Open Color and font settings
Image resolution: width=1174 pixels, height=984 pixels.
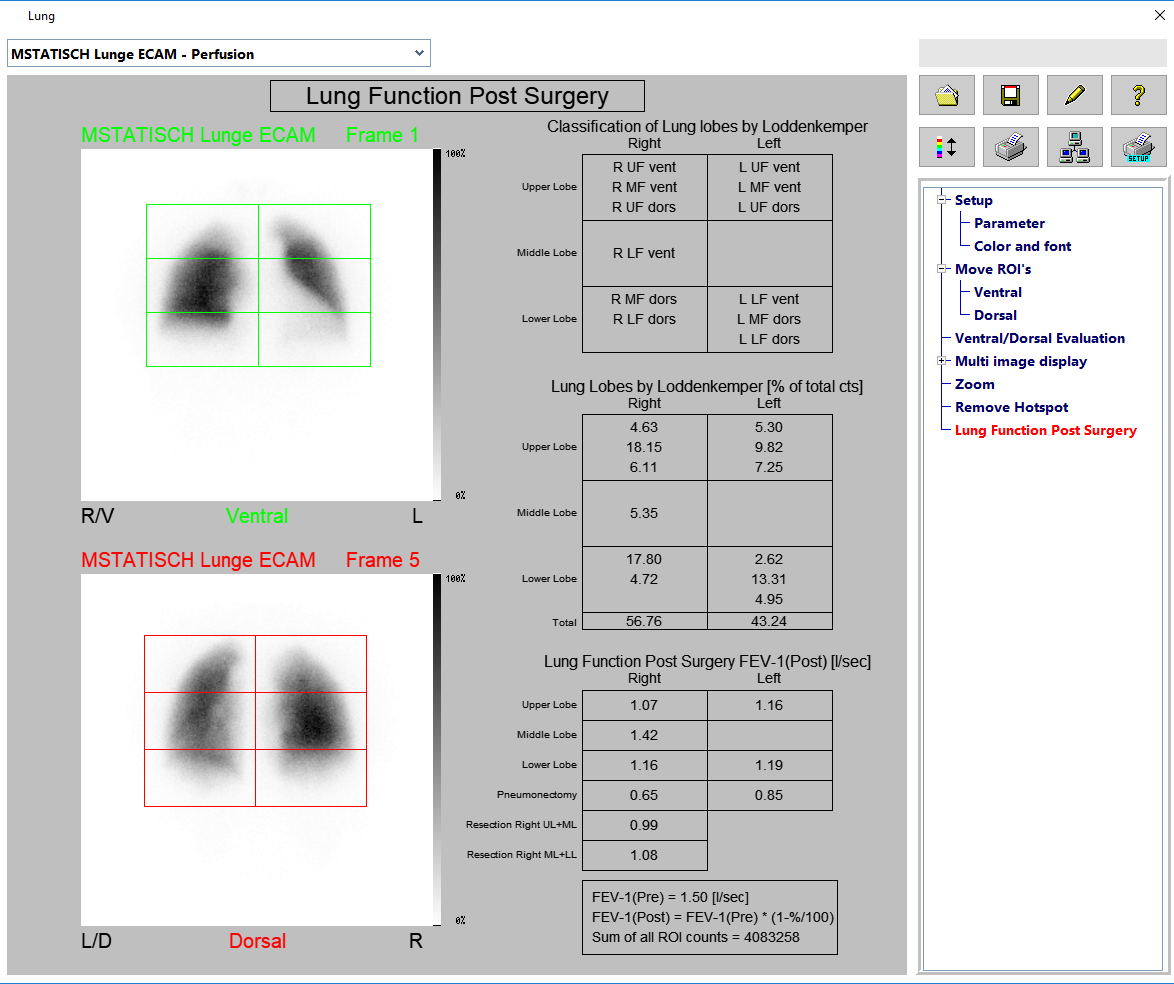coord(1022,246)
